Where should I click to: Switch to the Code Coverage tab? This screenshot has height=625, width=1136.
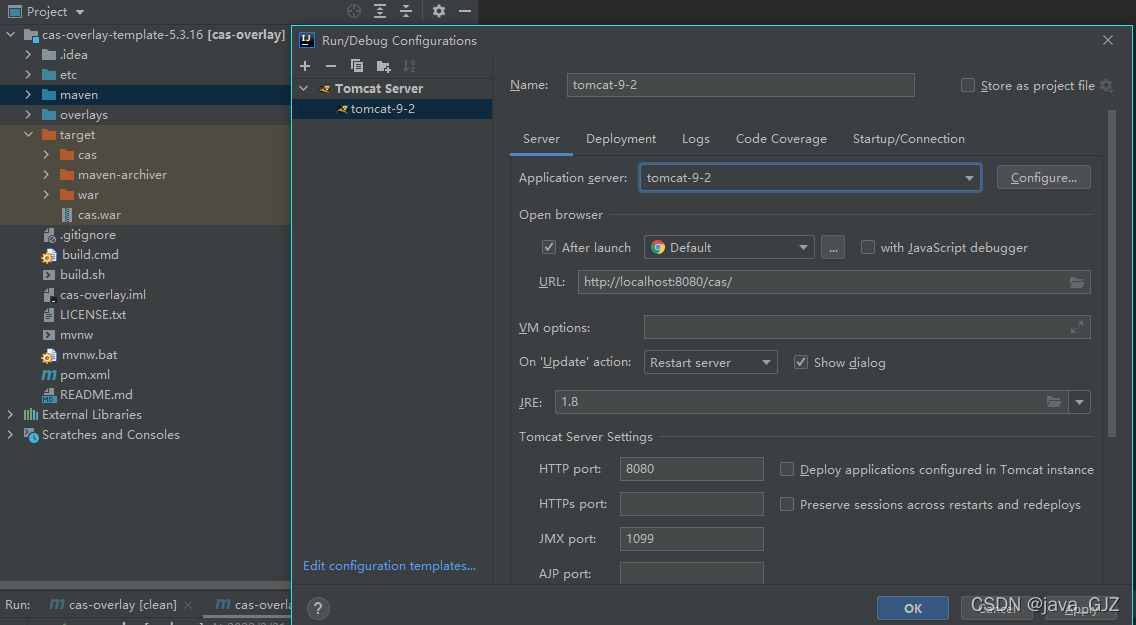point(781,139)
